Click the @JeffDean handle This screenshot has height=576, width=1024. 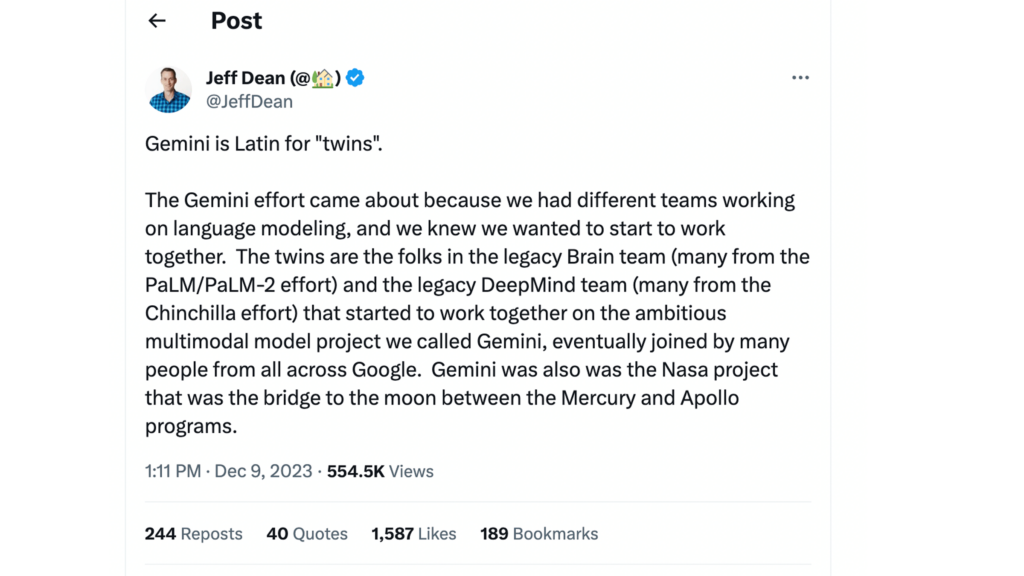tap(249, 101)
